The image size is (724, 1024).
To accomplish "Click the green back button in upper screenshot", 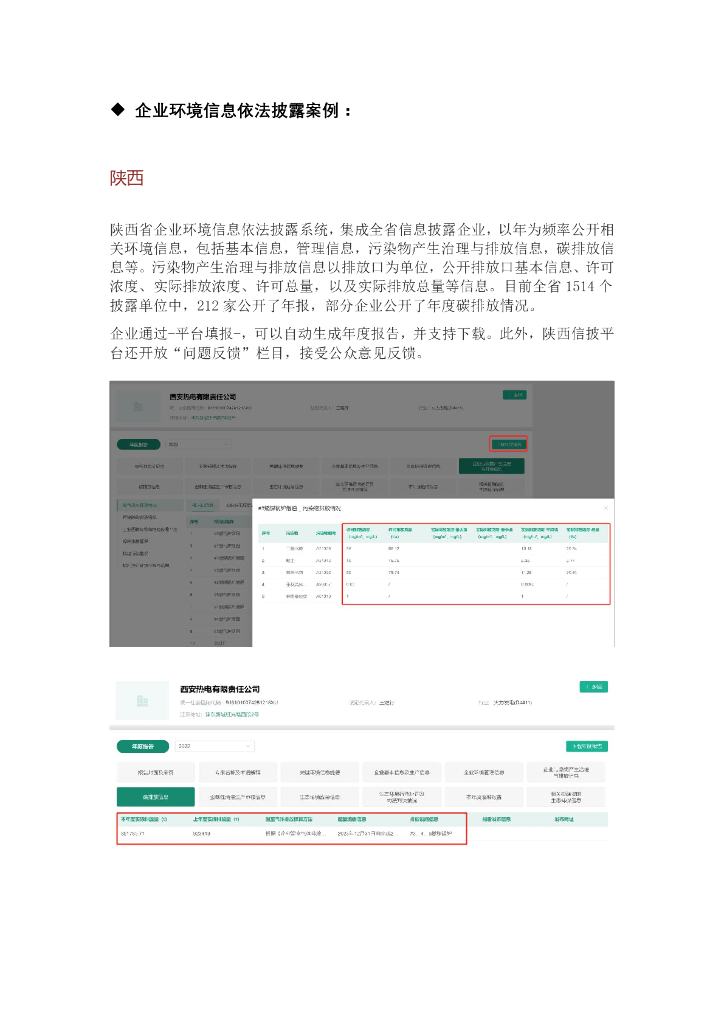I will tap(514, 394).
